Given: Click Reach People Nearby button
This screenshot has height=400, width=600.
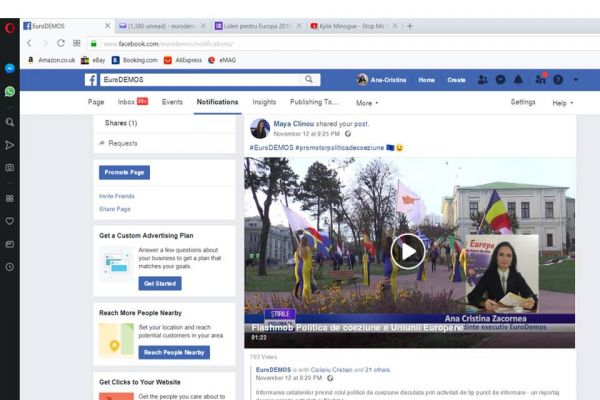Looking at the screenshot, I should 174,353.
